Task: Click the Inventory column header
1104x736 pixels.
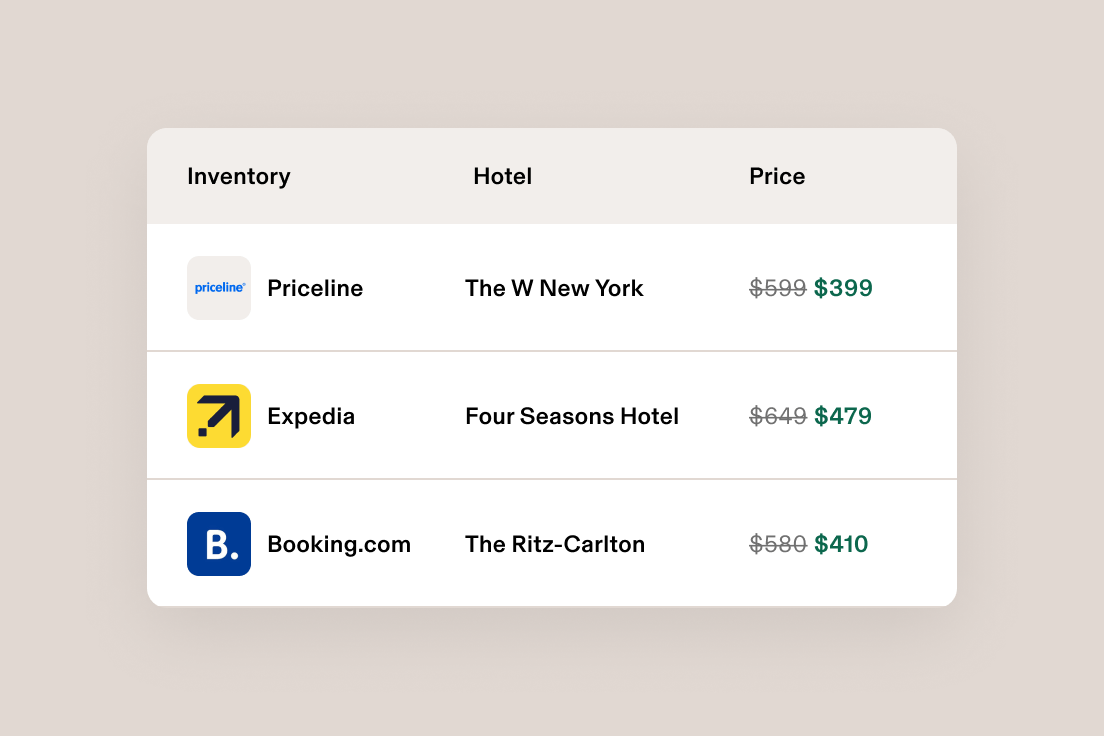Action: (238, 176)
